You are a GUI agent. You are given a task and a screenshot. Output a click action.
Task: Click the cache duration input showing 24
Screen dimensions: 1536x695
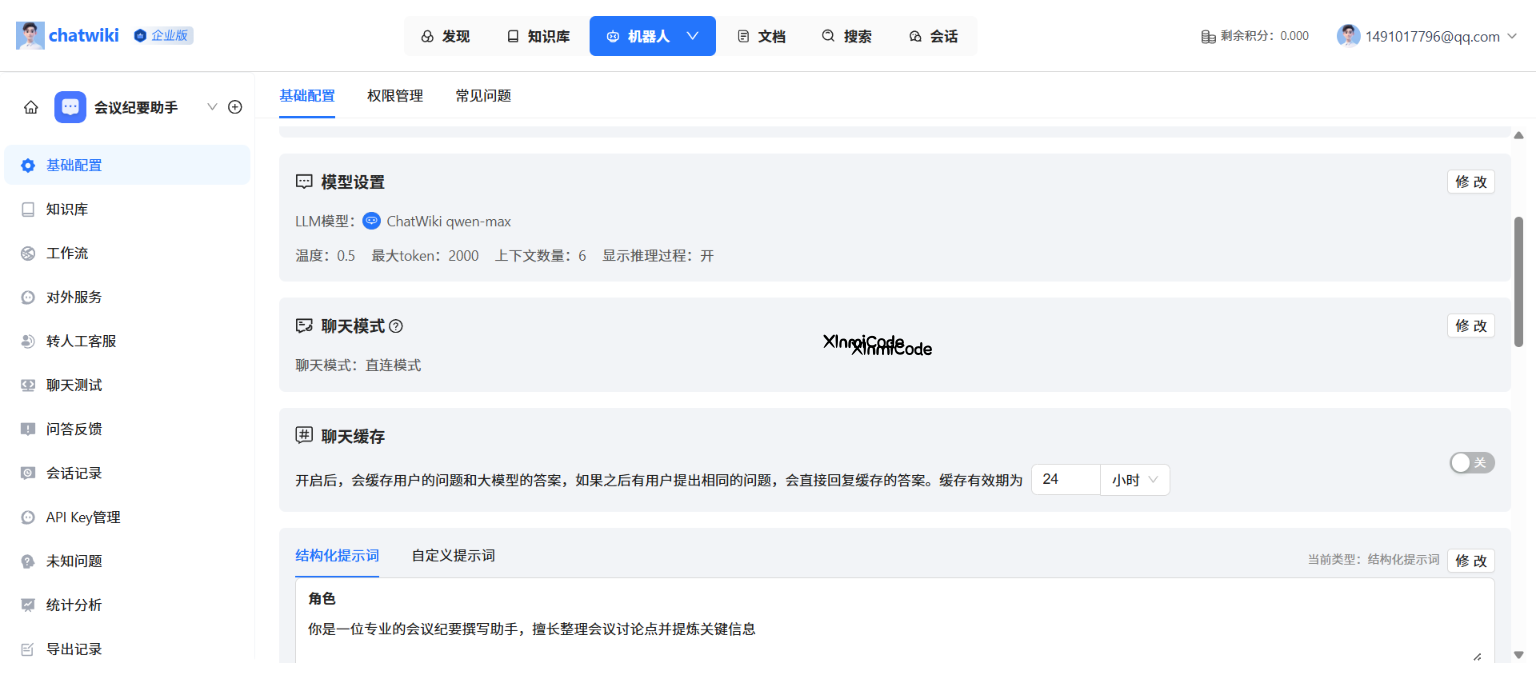tap(1065, 479)
